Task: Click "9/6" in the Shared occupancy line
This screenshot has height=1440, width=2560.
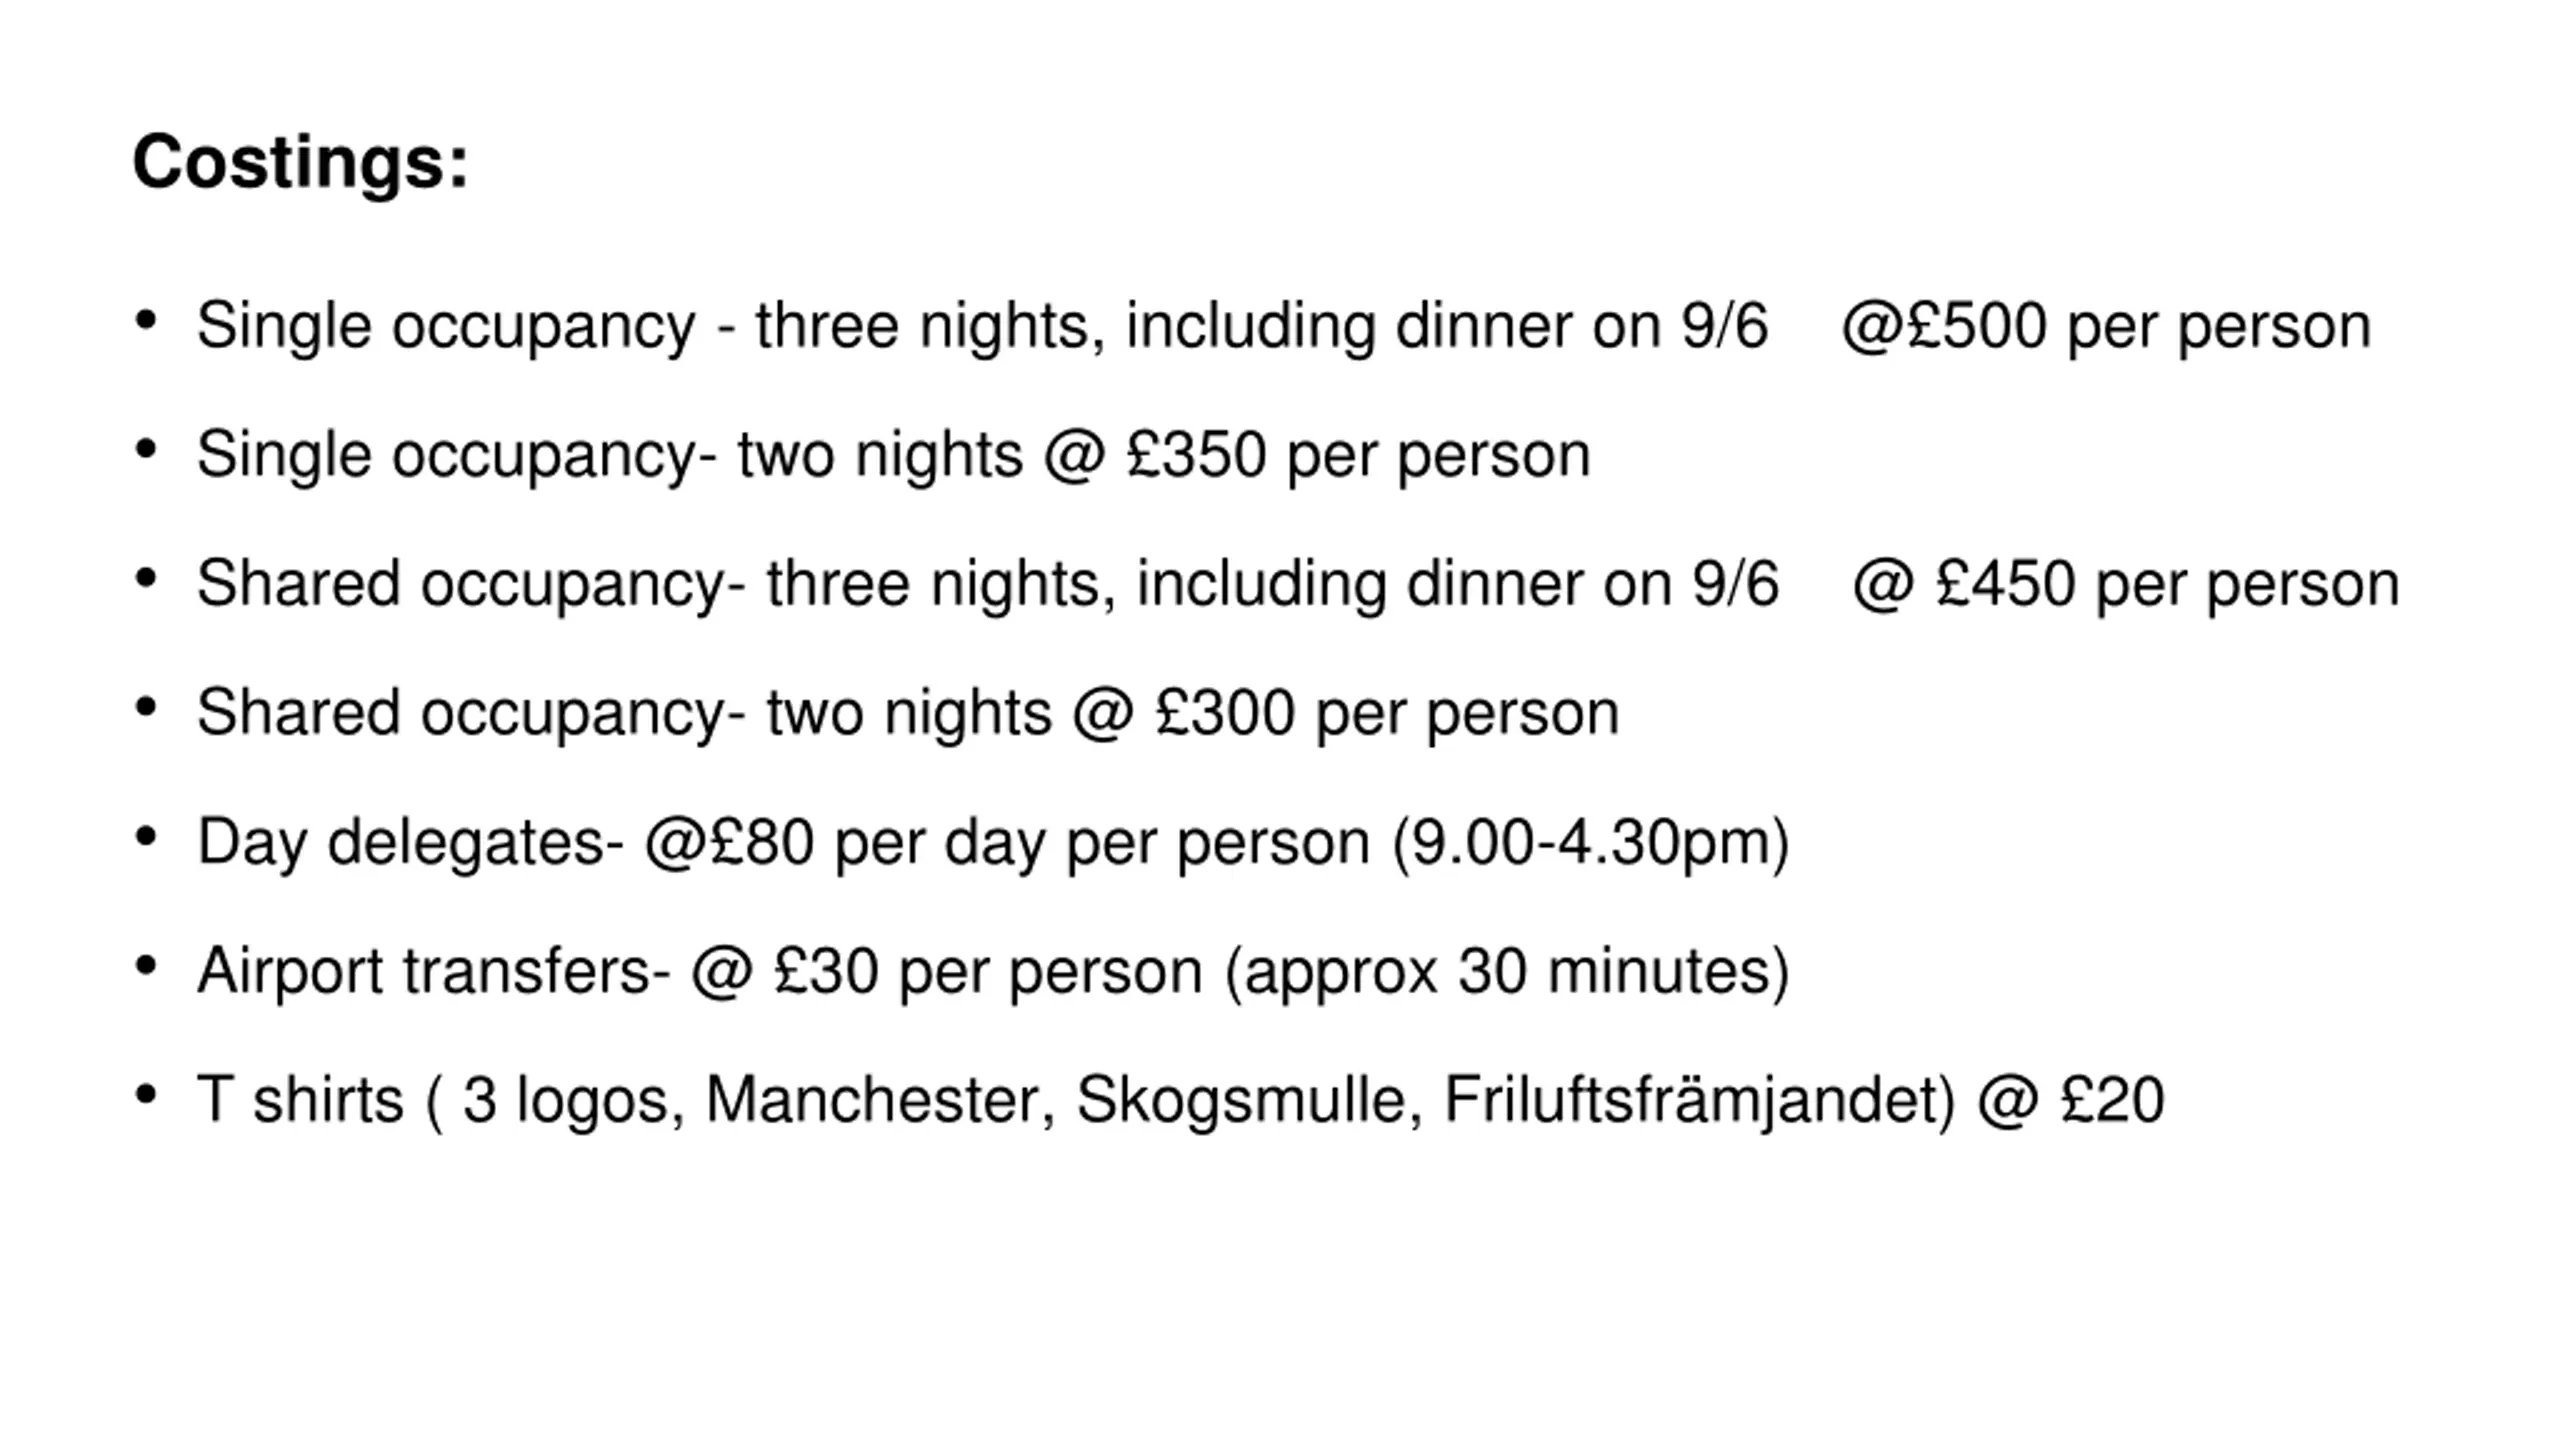Action: tap(1735, 584)
